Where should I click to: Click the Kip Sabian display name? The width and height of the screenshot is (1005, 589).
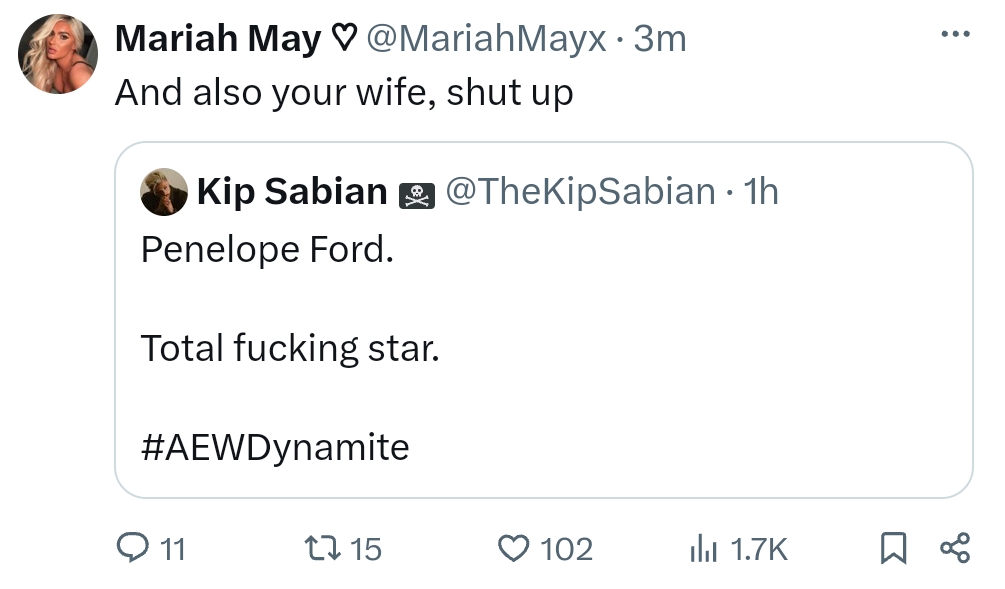coord(292,191)
